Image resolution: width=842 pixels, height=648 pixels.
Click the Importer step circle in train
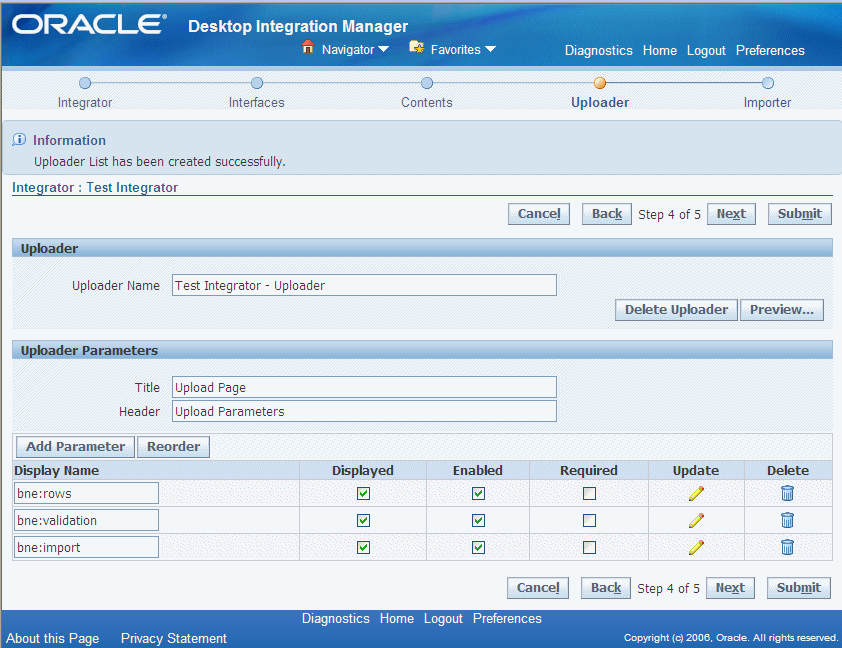tap(768, 83)
